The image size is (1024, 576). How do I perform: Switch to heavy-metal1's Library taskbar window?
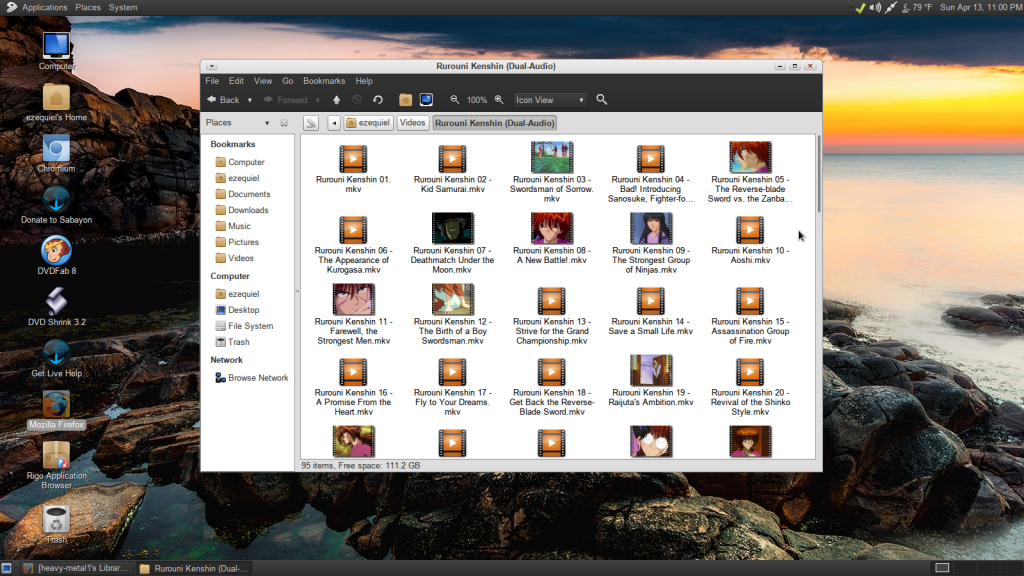[x=76, y=568]
